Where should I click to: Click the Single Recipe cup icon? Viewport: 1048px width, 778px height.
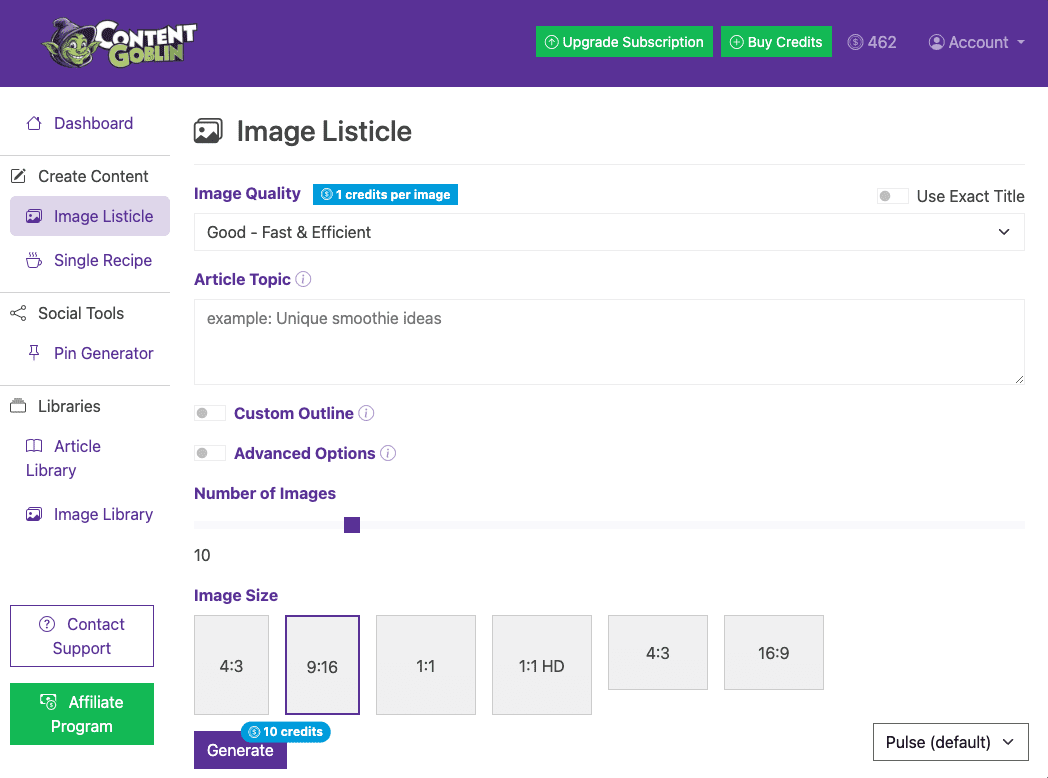34,260
